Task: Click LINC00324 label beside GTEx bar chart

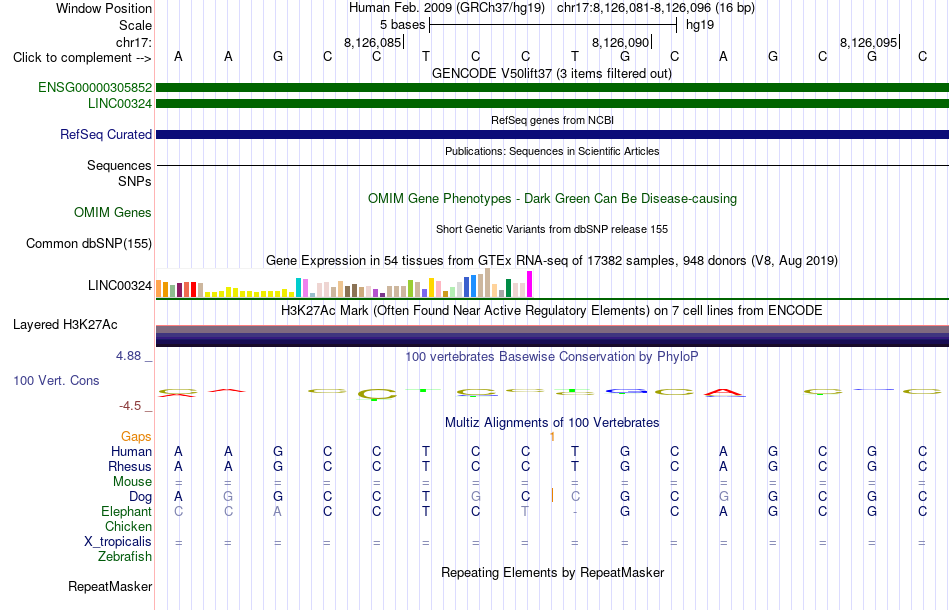Action: pyautogui.click(x=120, y=286)
